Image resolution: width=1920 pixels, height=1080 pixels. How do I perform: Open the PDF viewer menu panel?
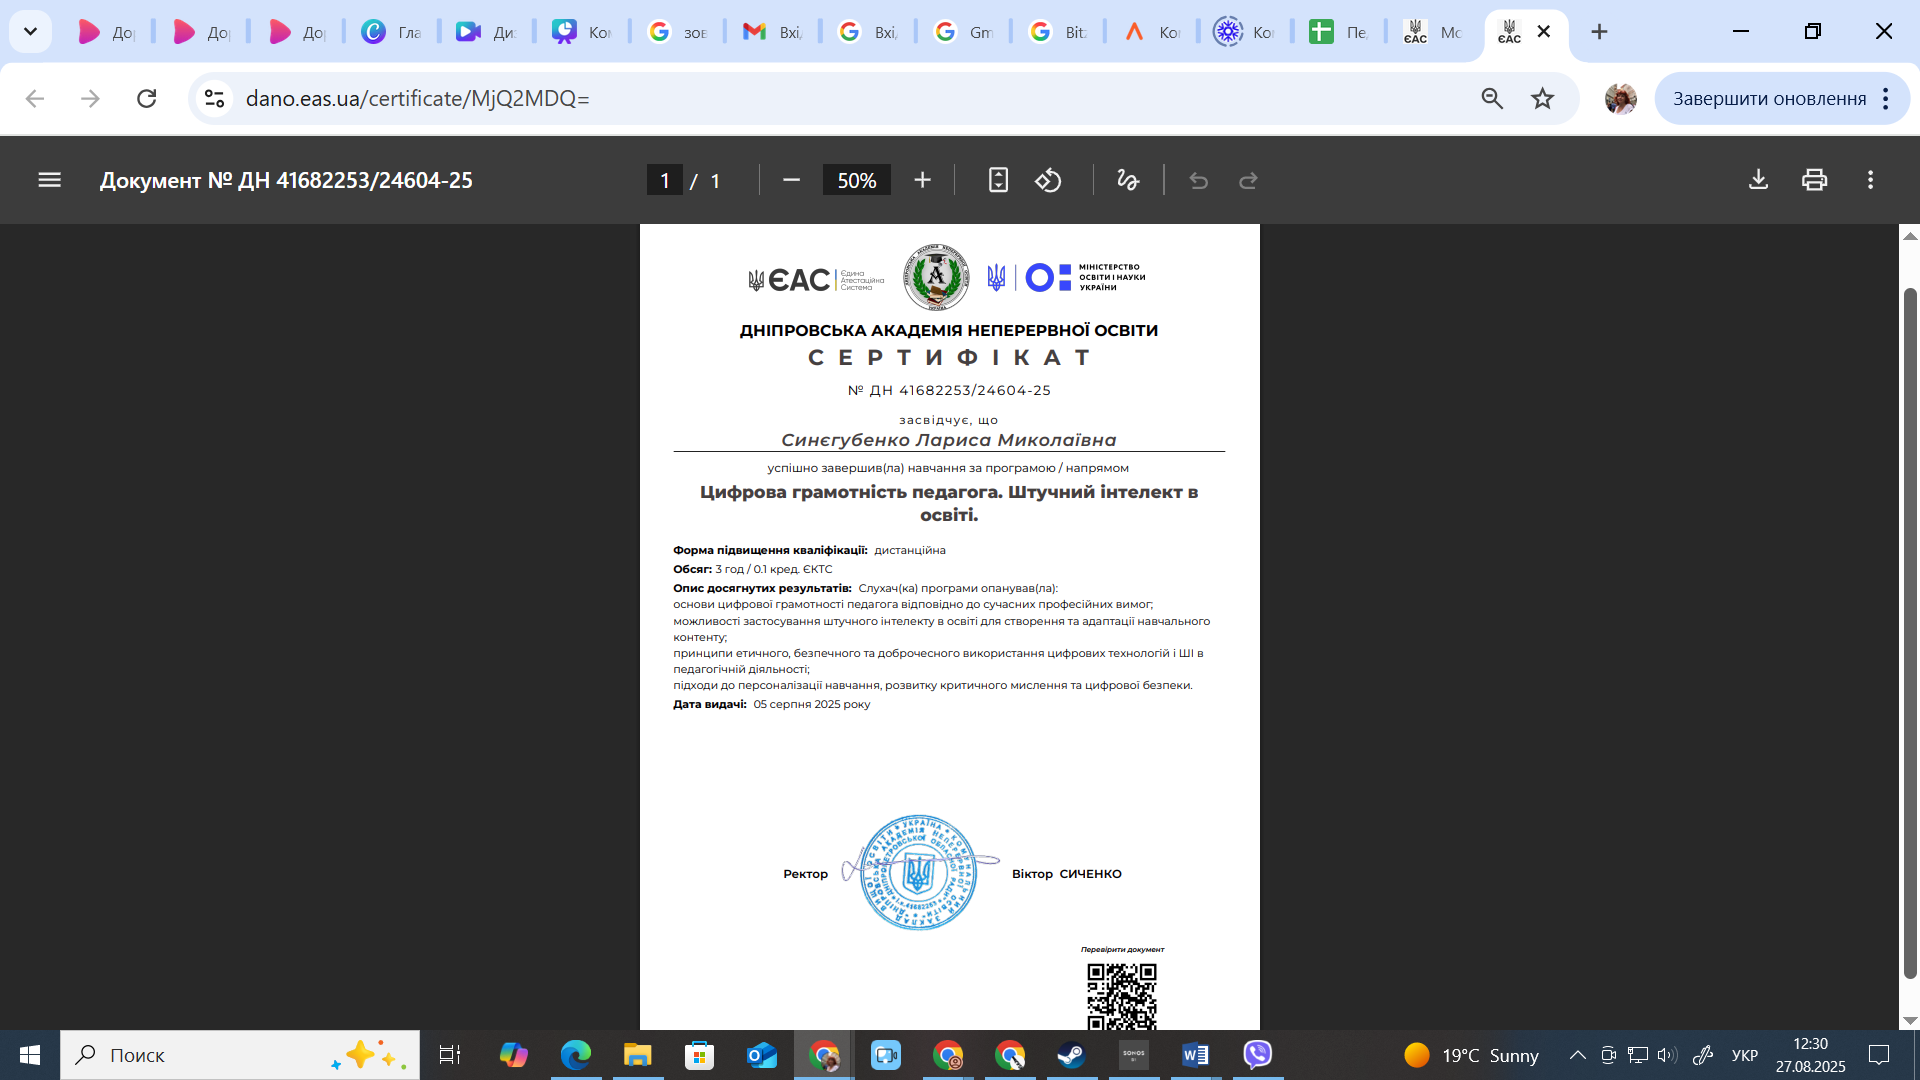pyautogui.click(x=49, y=180)
